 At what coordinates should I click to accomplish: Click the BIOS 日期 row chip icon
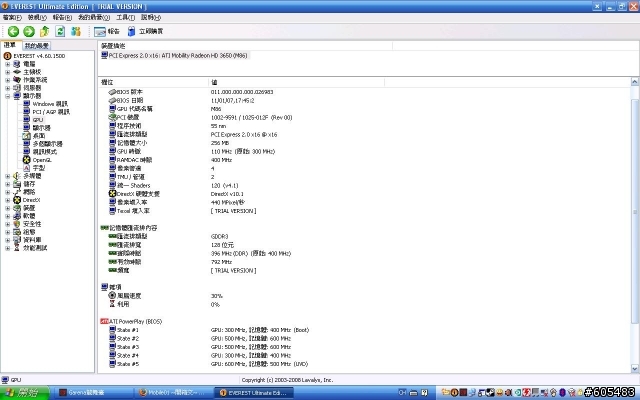coord(112,101)
